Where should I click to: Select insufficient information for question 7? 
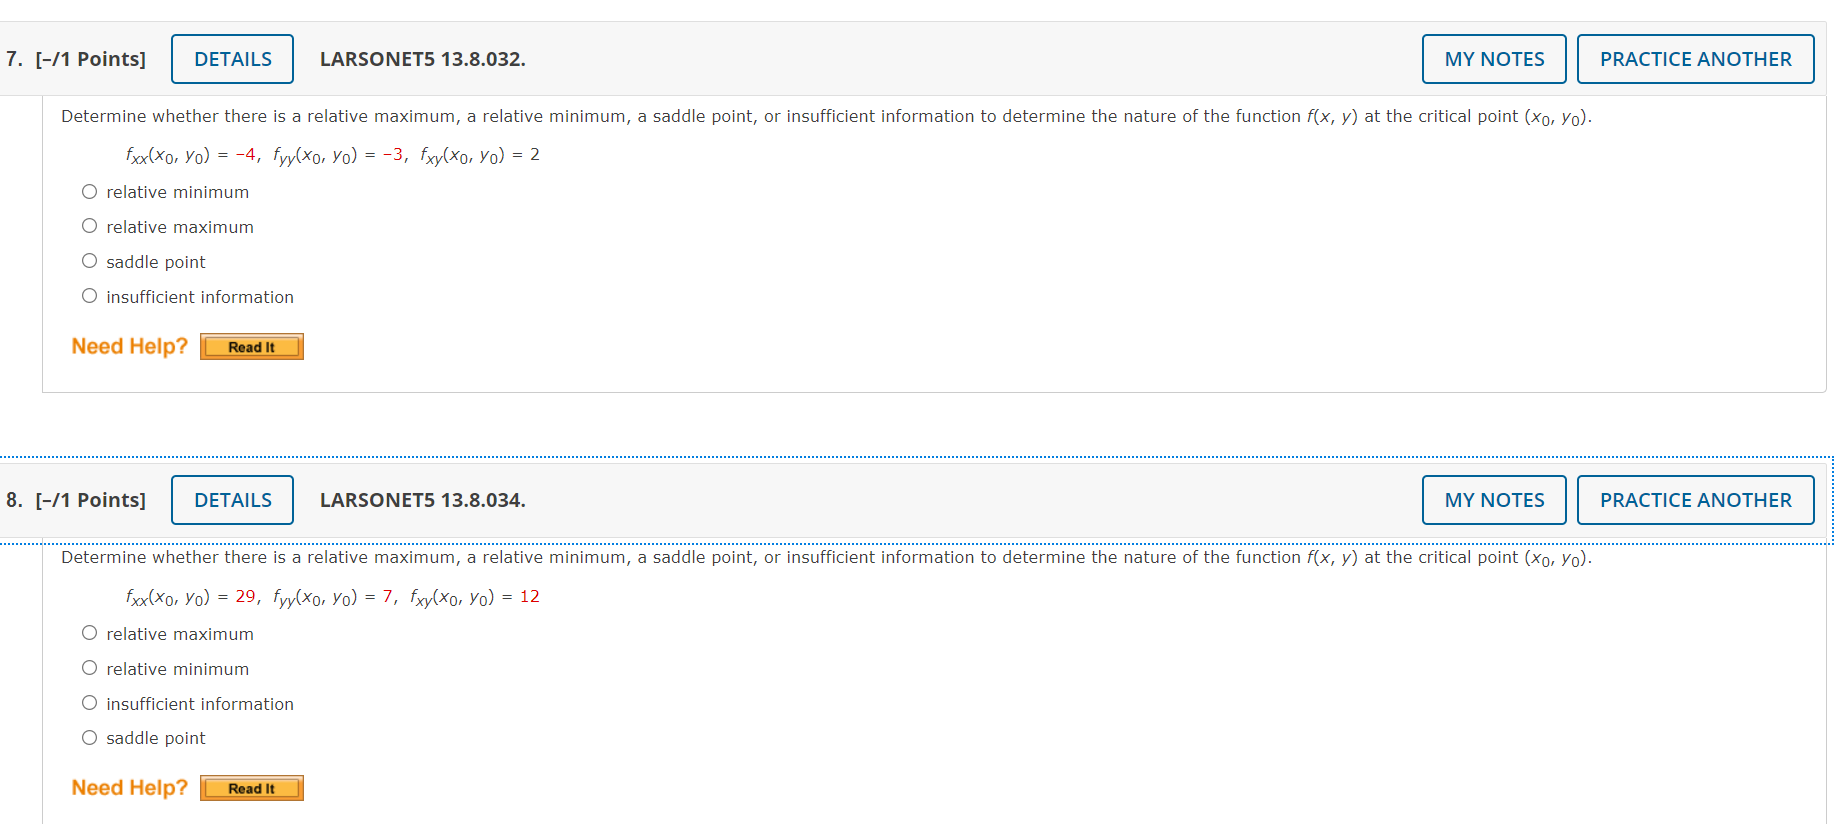point(90,296)
